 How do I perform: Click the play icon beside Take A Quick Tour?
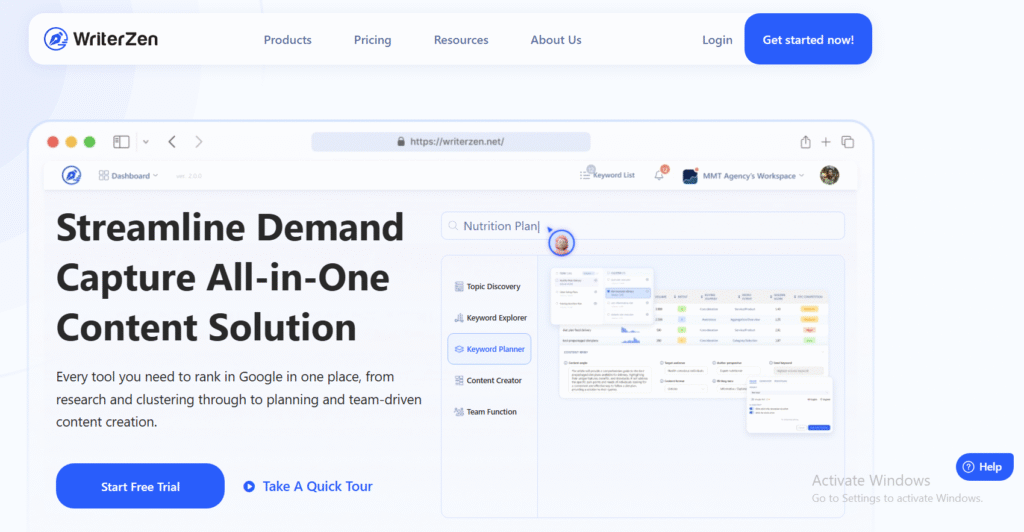pos(249,487)
